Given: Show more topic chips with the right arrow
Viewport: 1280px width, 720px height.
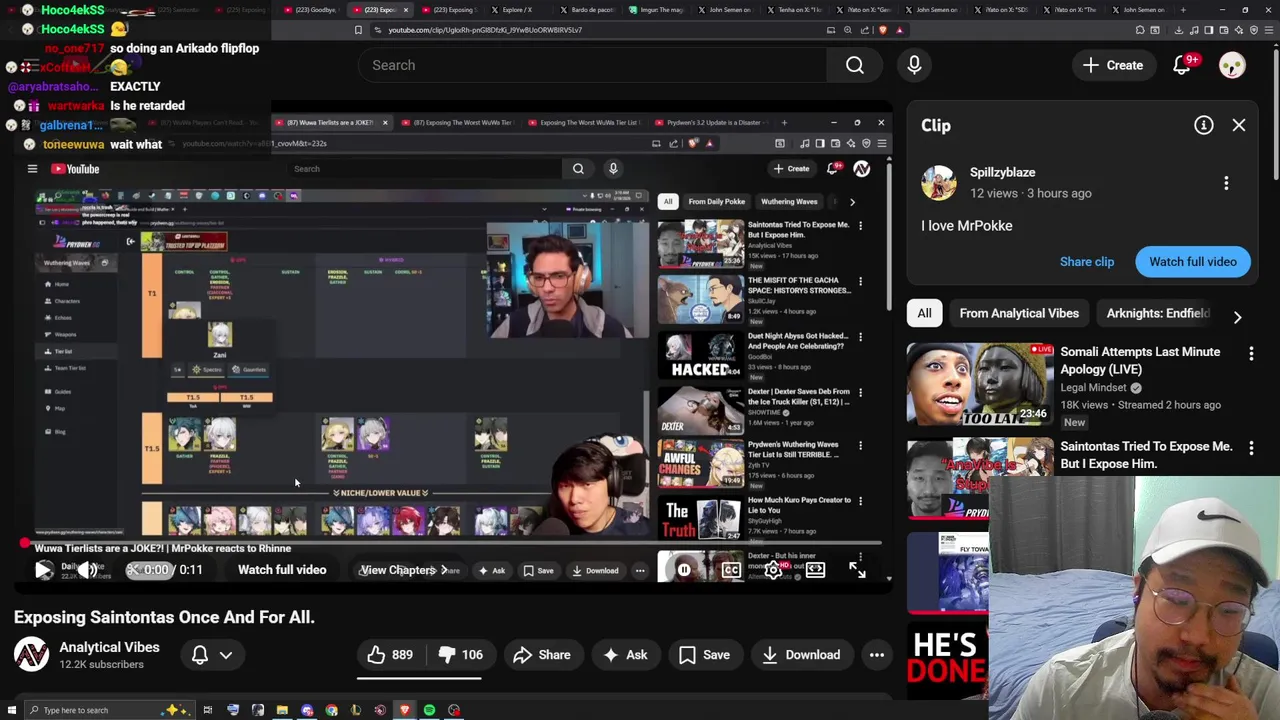Looking at the screenshot, I should tap(1237, 317).
